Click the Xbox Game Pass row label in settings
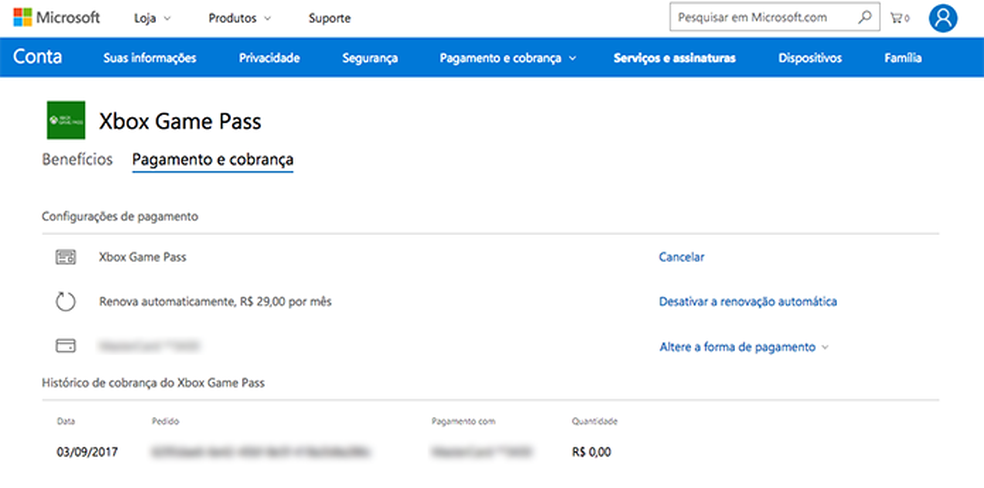This screenshot has height=488, width=984. pos(142,257)
